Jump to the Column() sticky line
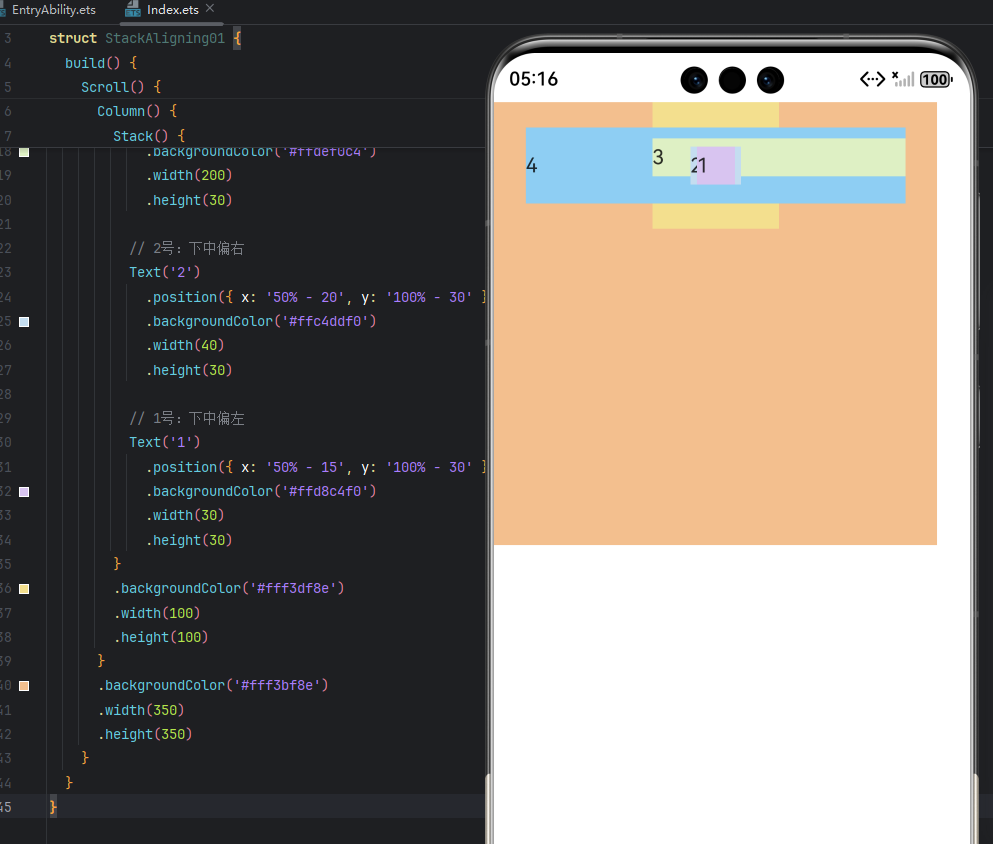The height and width of the screenshot is (844, 993). (137, 111)
